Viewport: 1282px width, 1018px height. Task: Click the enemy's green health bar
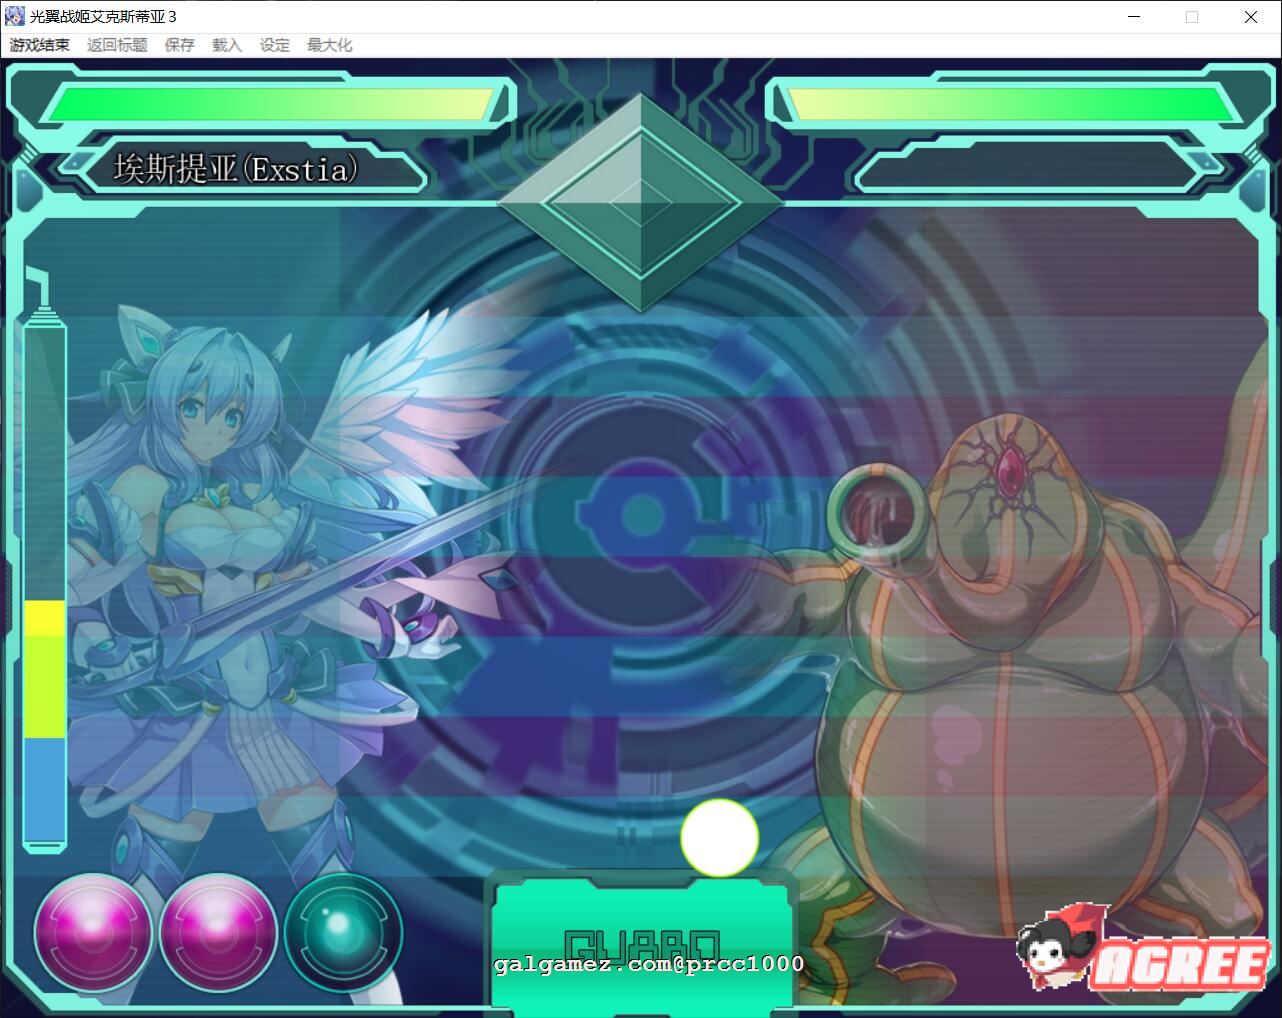[1012, 104]
